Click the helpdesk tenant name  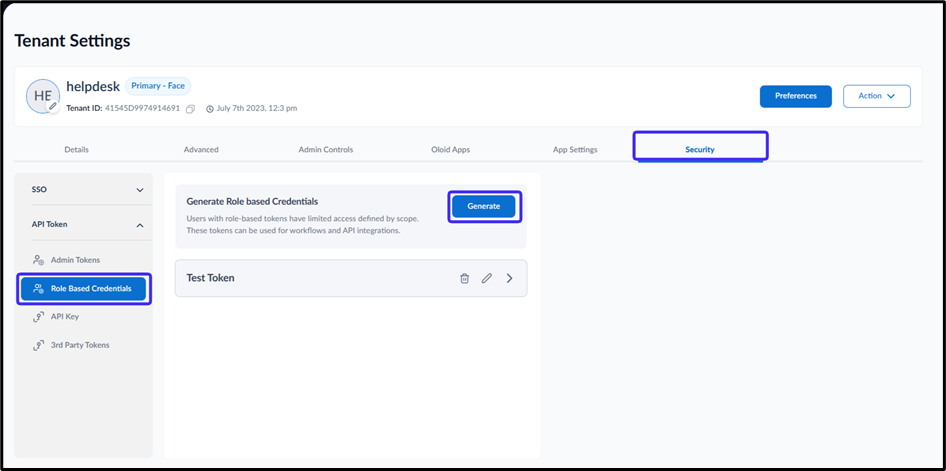(x=93, y=86)
